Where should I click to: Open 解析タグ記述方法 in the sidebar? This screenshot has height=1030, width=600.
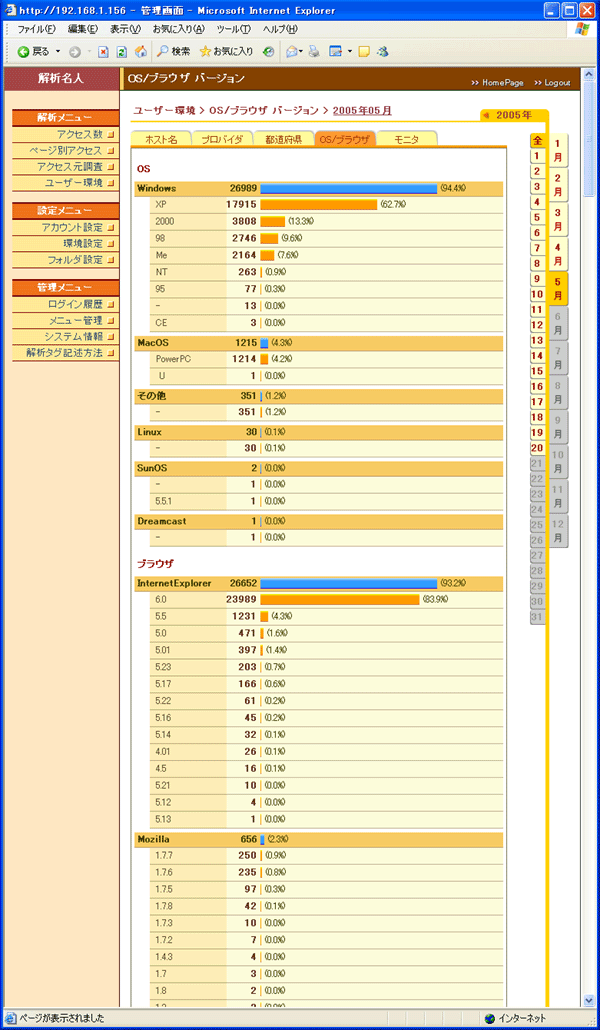coord(66,352)
